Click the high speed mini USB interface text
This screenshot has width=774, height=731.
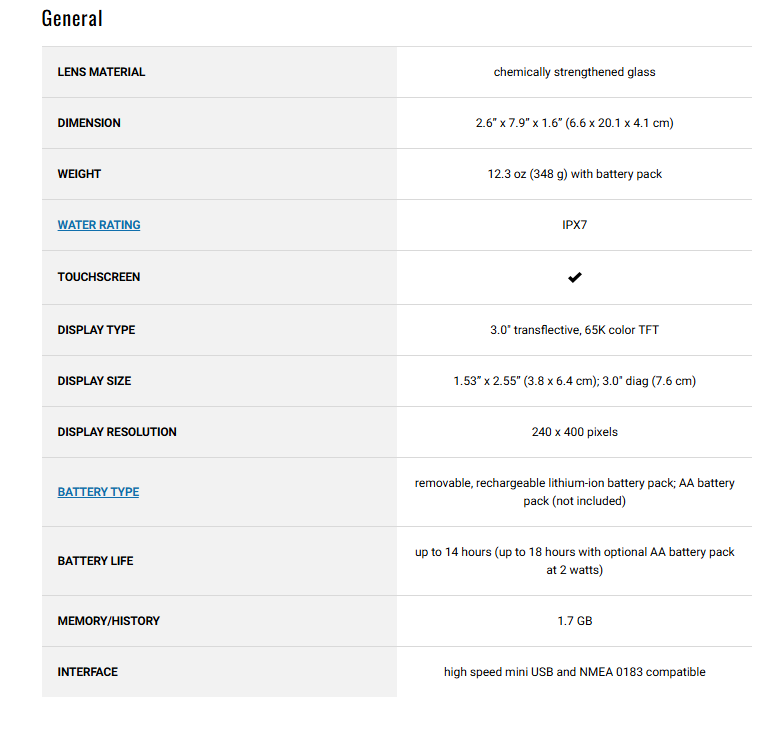pos(574,672)
